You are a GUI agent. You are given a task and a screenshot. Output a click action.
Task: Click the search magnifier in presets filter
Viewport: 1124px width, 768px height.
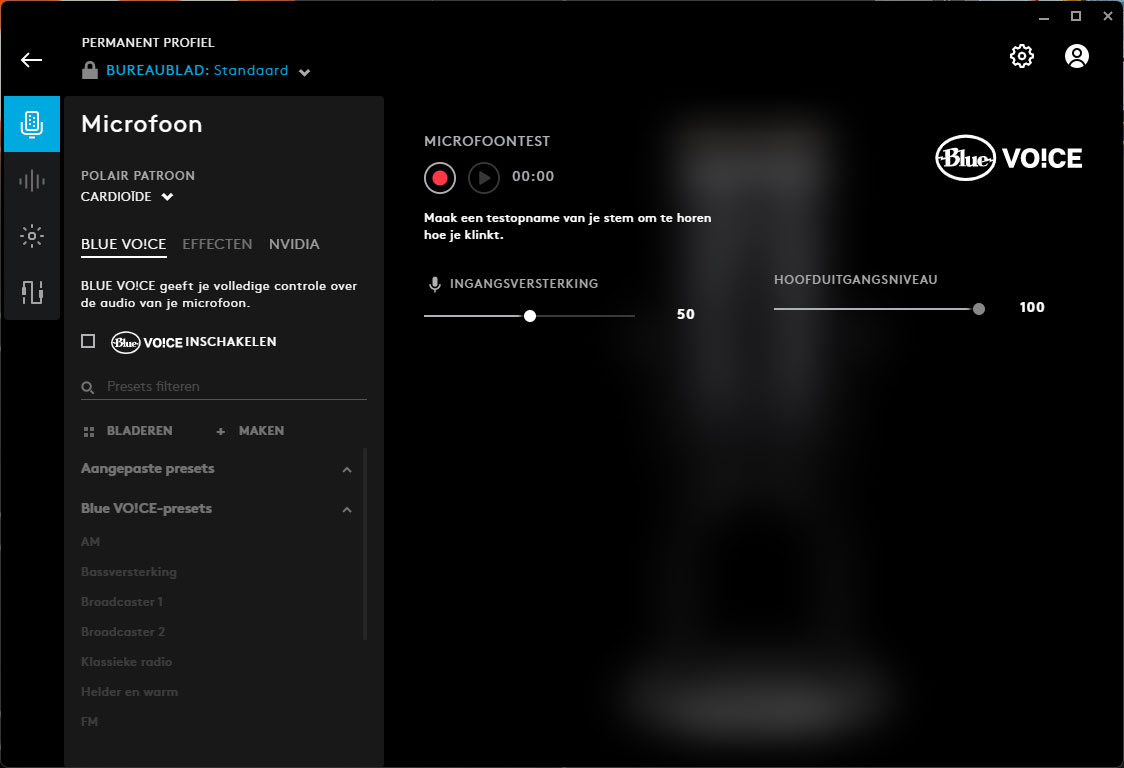[88, 388]
